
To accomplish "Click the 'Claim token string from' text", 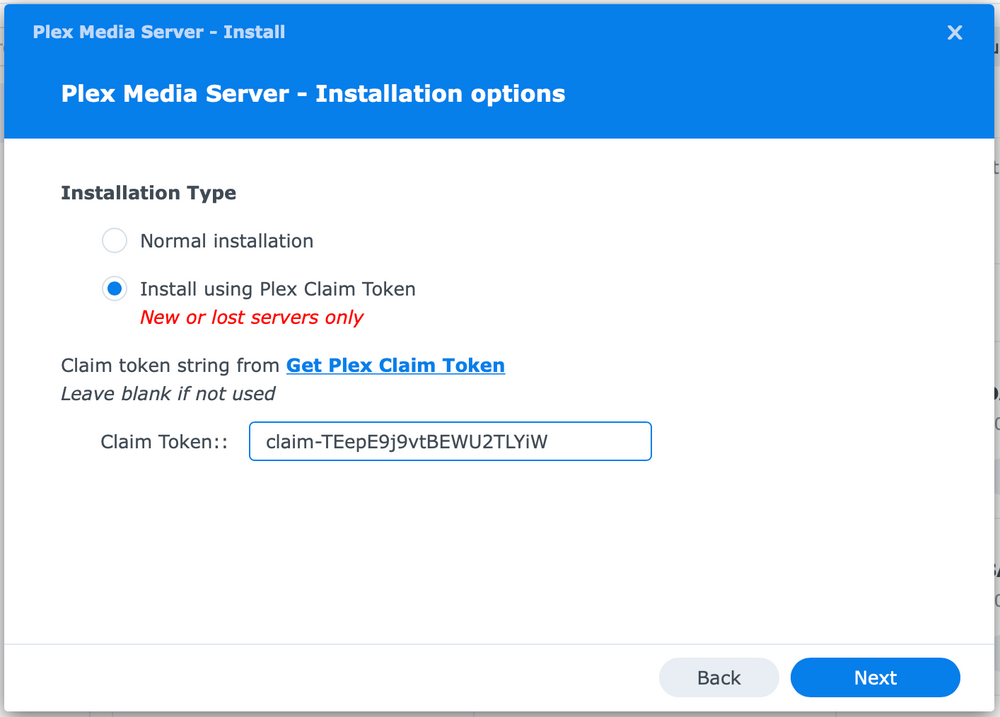I will pos(170,365).
